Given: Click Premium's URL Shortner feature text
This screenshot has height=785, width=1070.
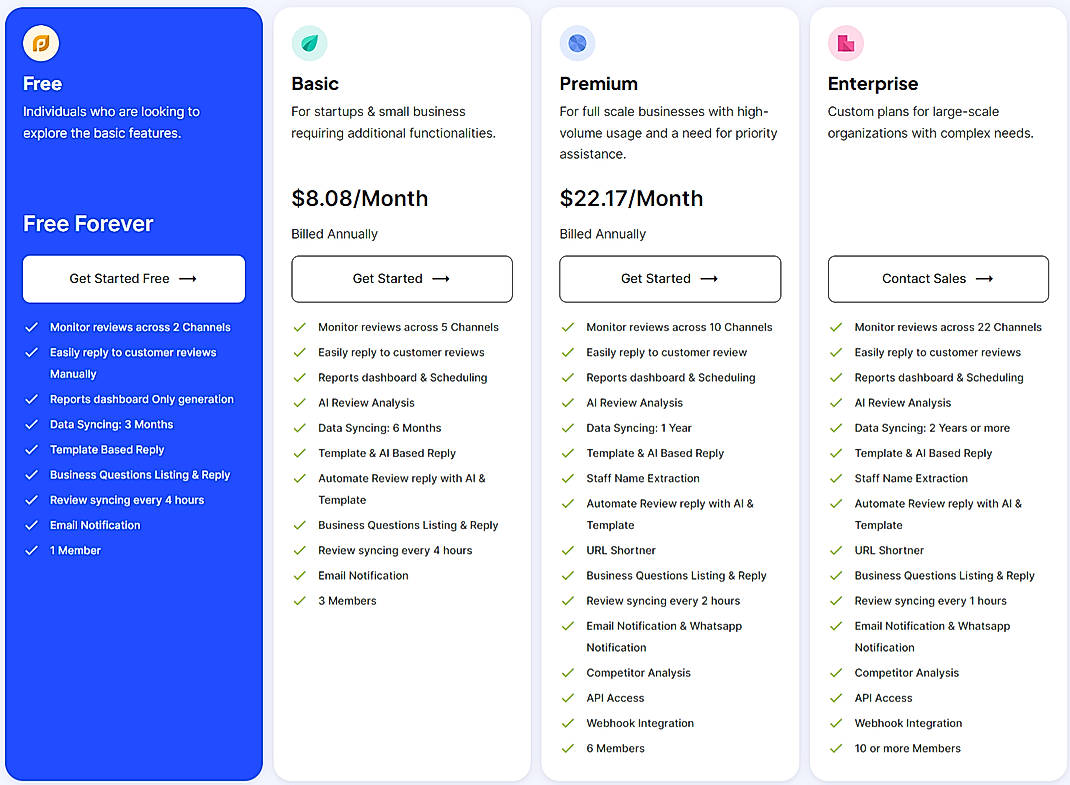Looking at the screenshot, I should click(x=621, y=551).
